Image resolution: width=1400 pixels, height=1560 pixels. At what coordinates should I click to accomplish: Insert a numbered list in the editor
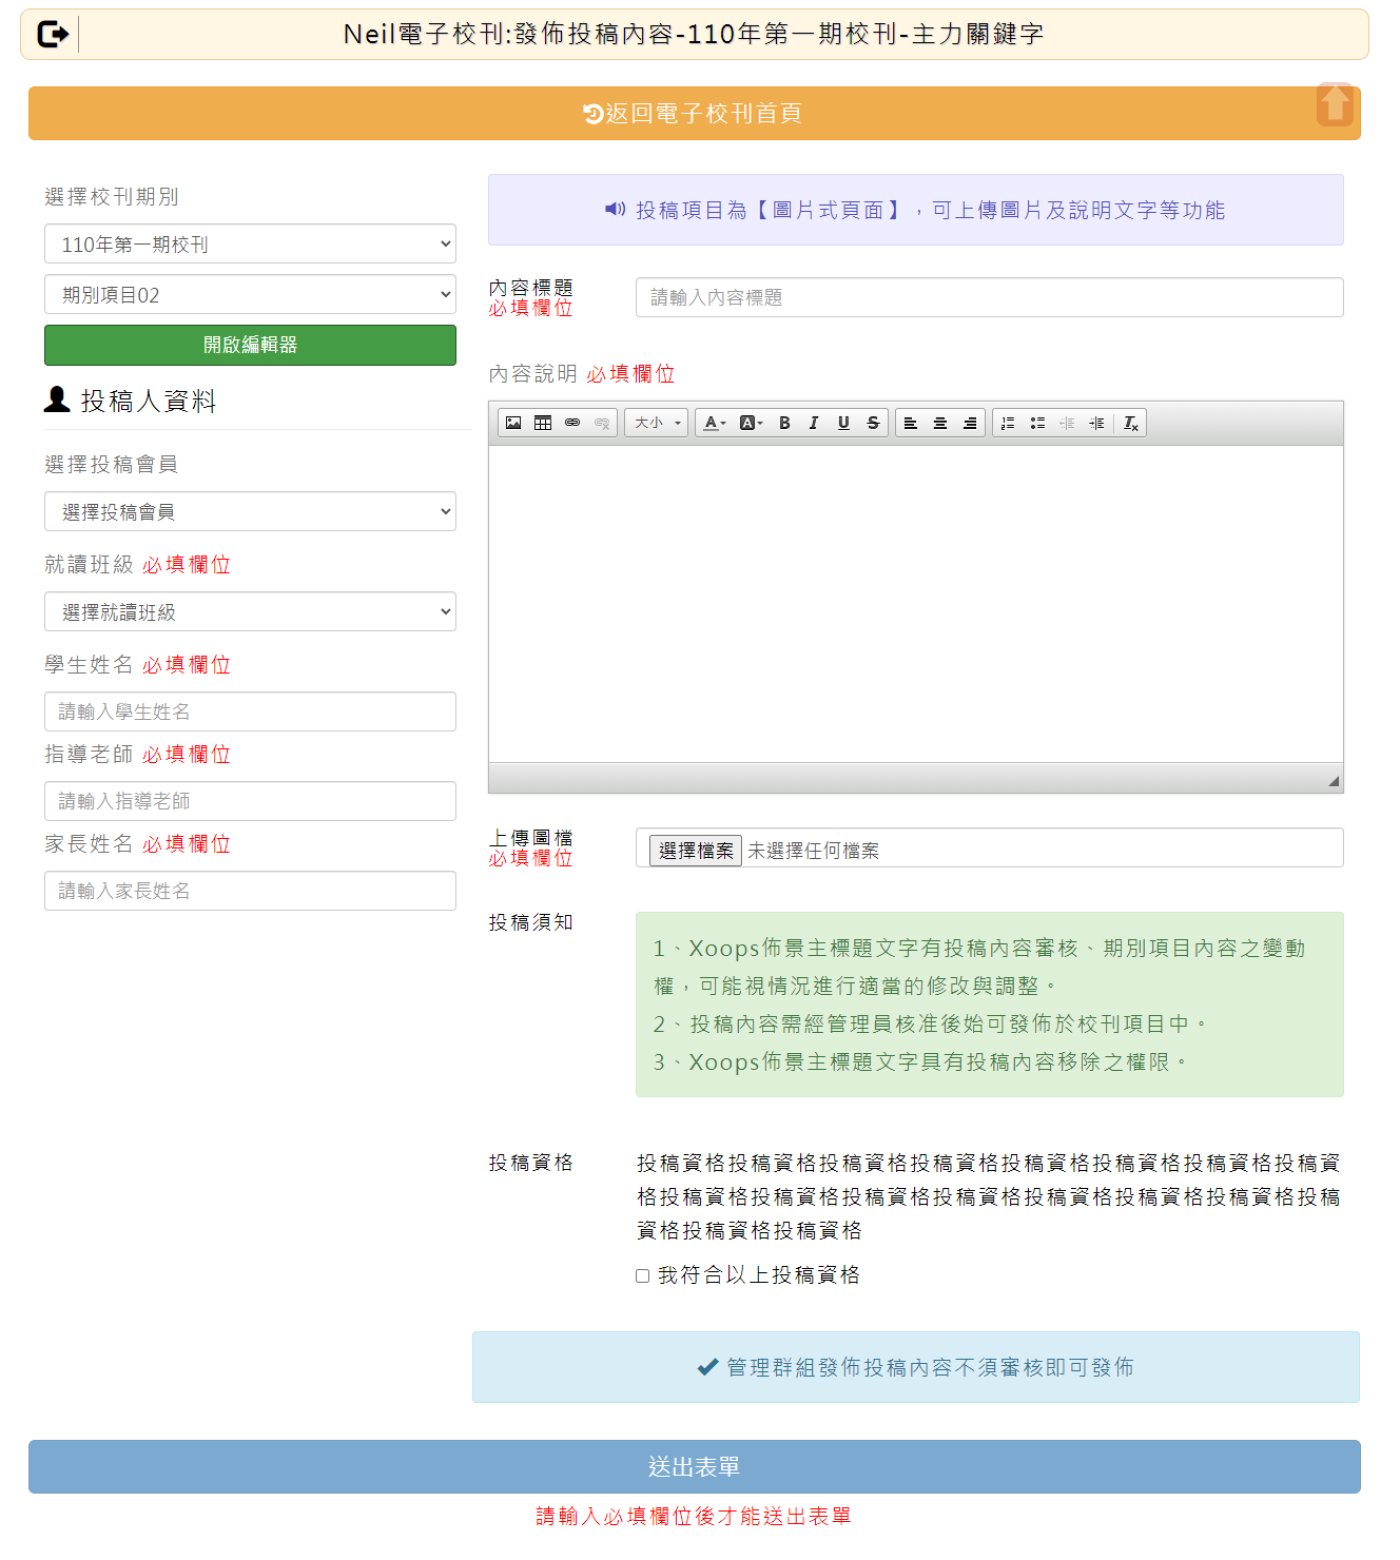(x=1007, y=422)
